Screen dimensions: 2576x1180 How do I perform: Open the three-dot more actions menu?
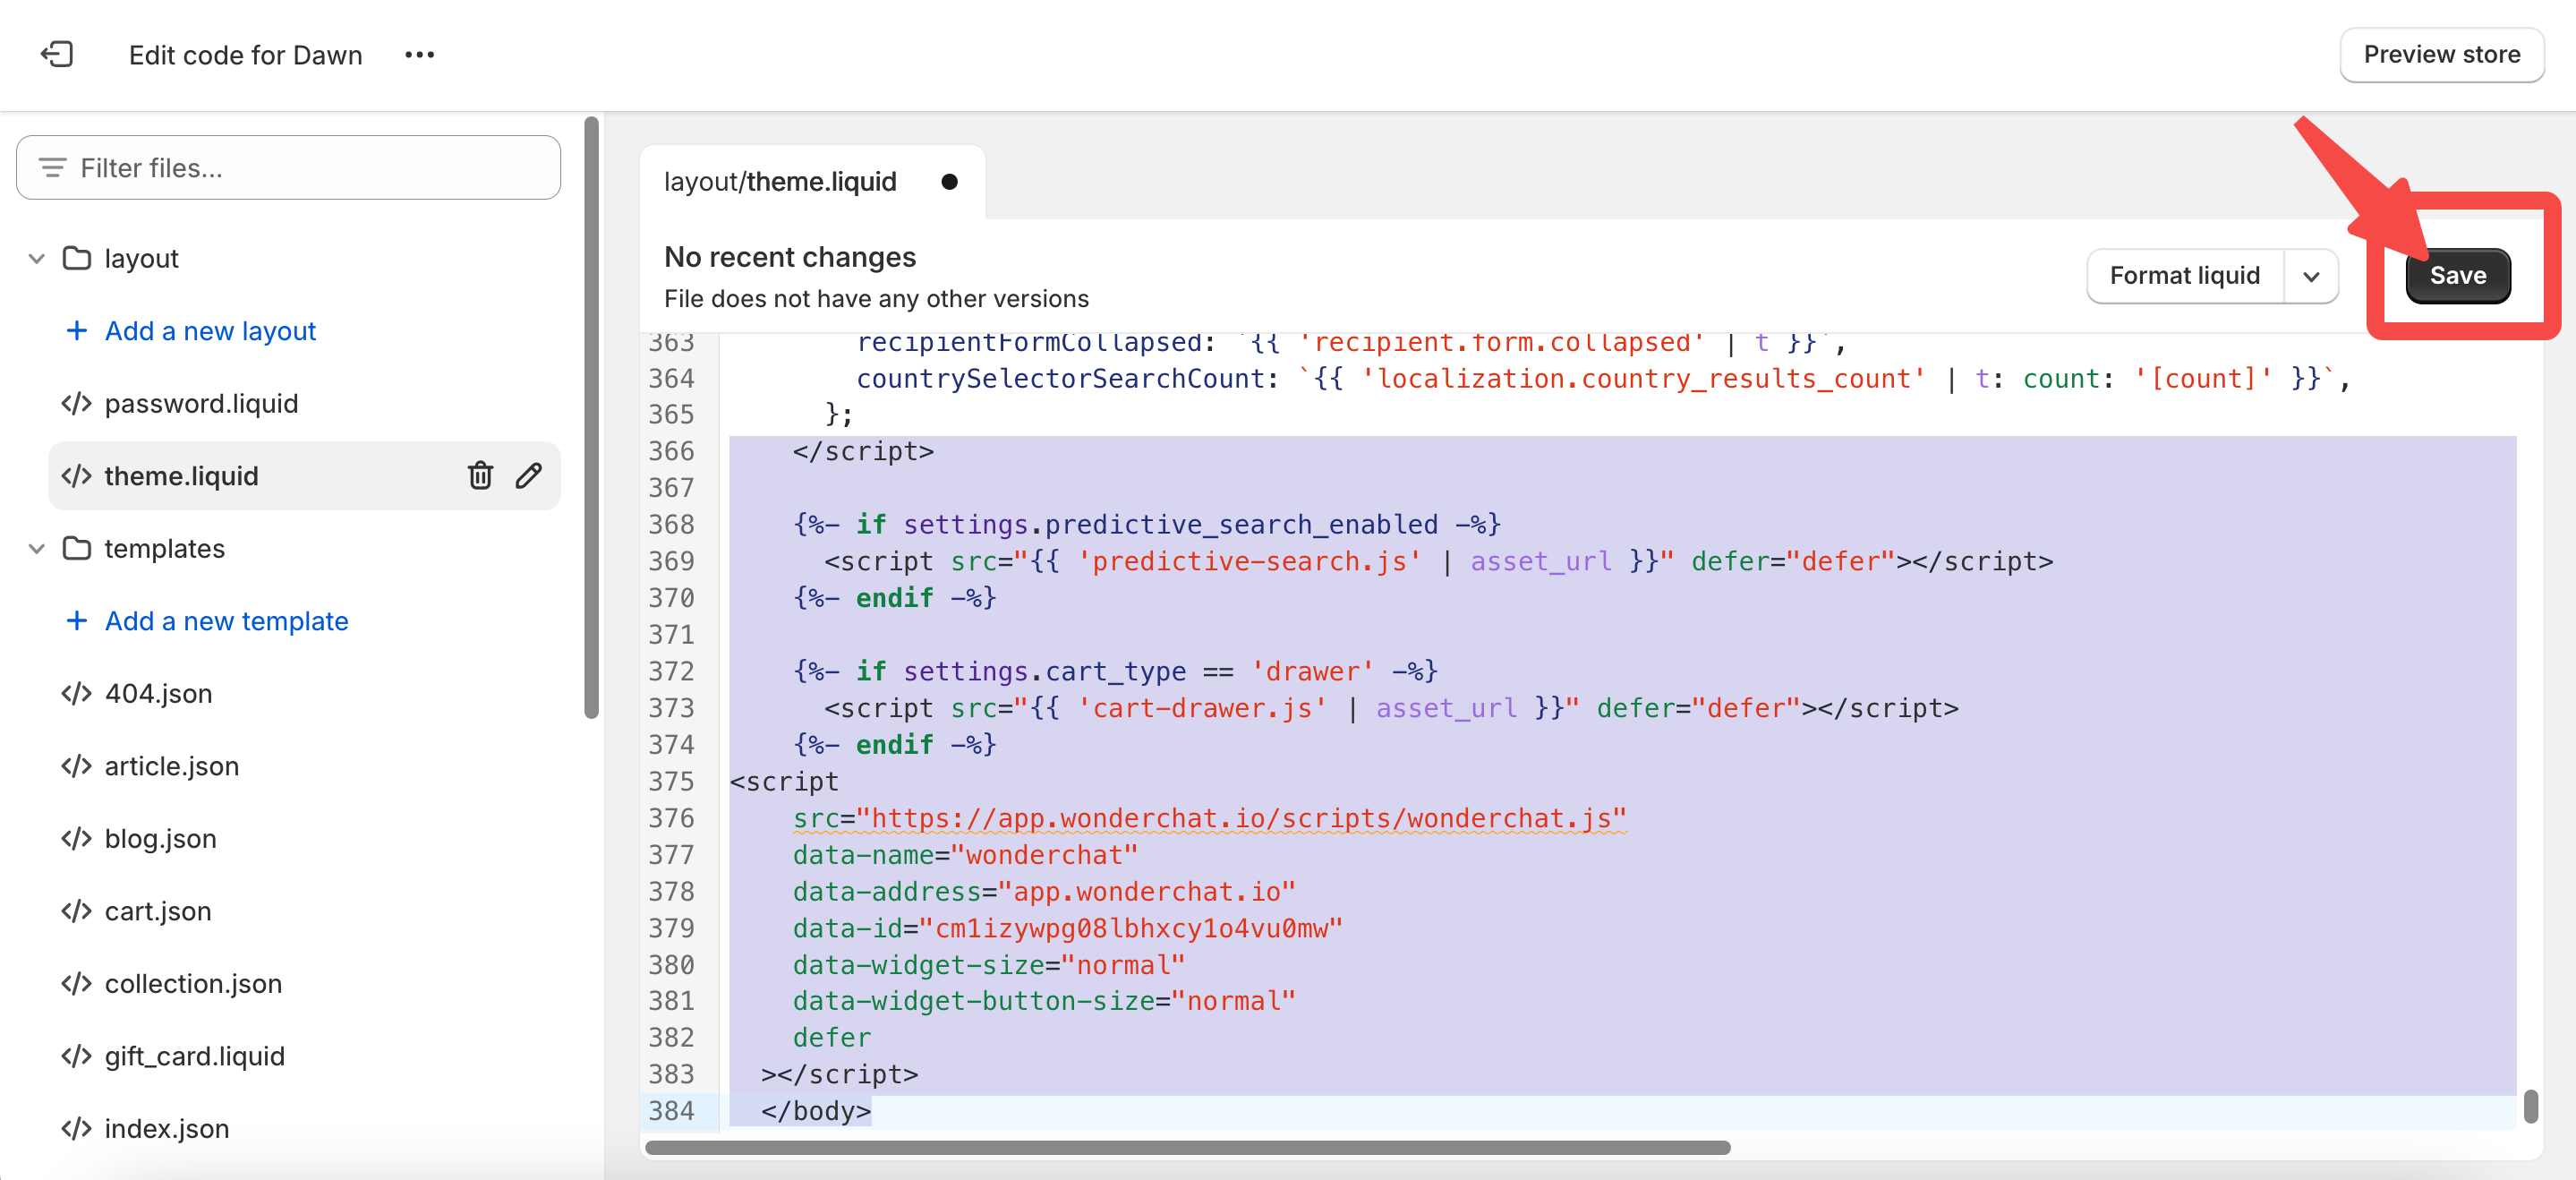point(419,55)
